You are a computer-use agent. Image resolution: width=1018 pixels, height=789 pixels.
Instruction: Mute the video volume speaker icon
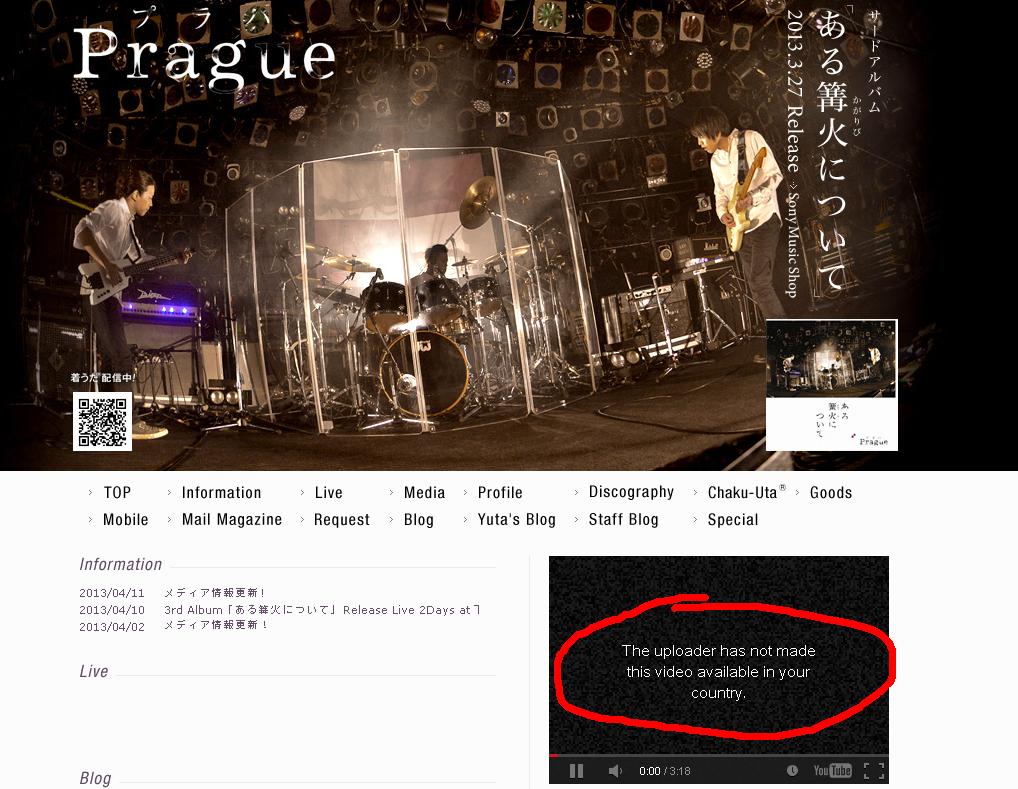click(x=615, y=771)
